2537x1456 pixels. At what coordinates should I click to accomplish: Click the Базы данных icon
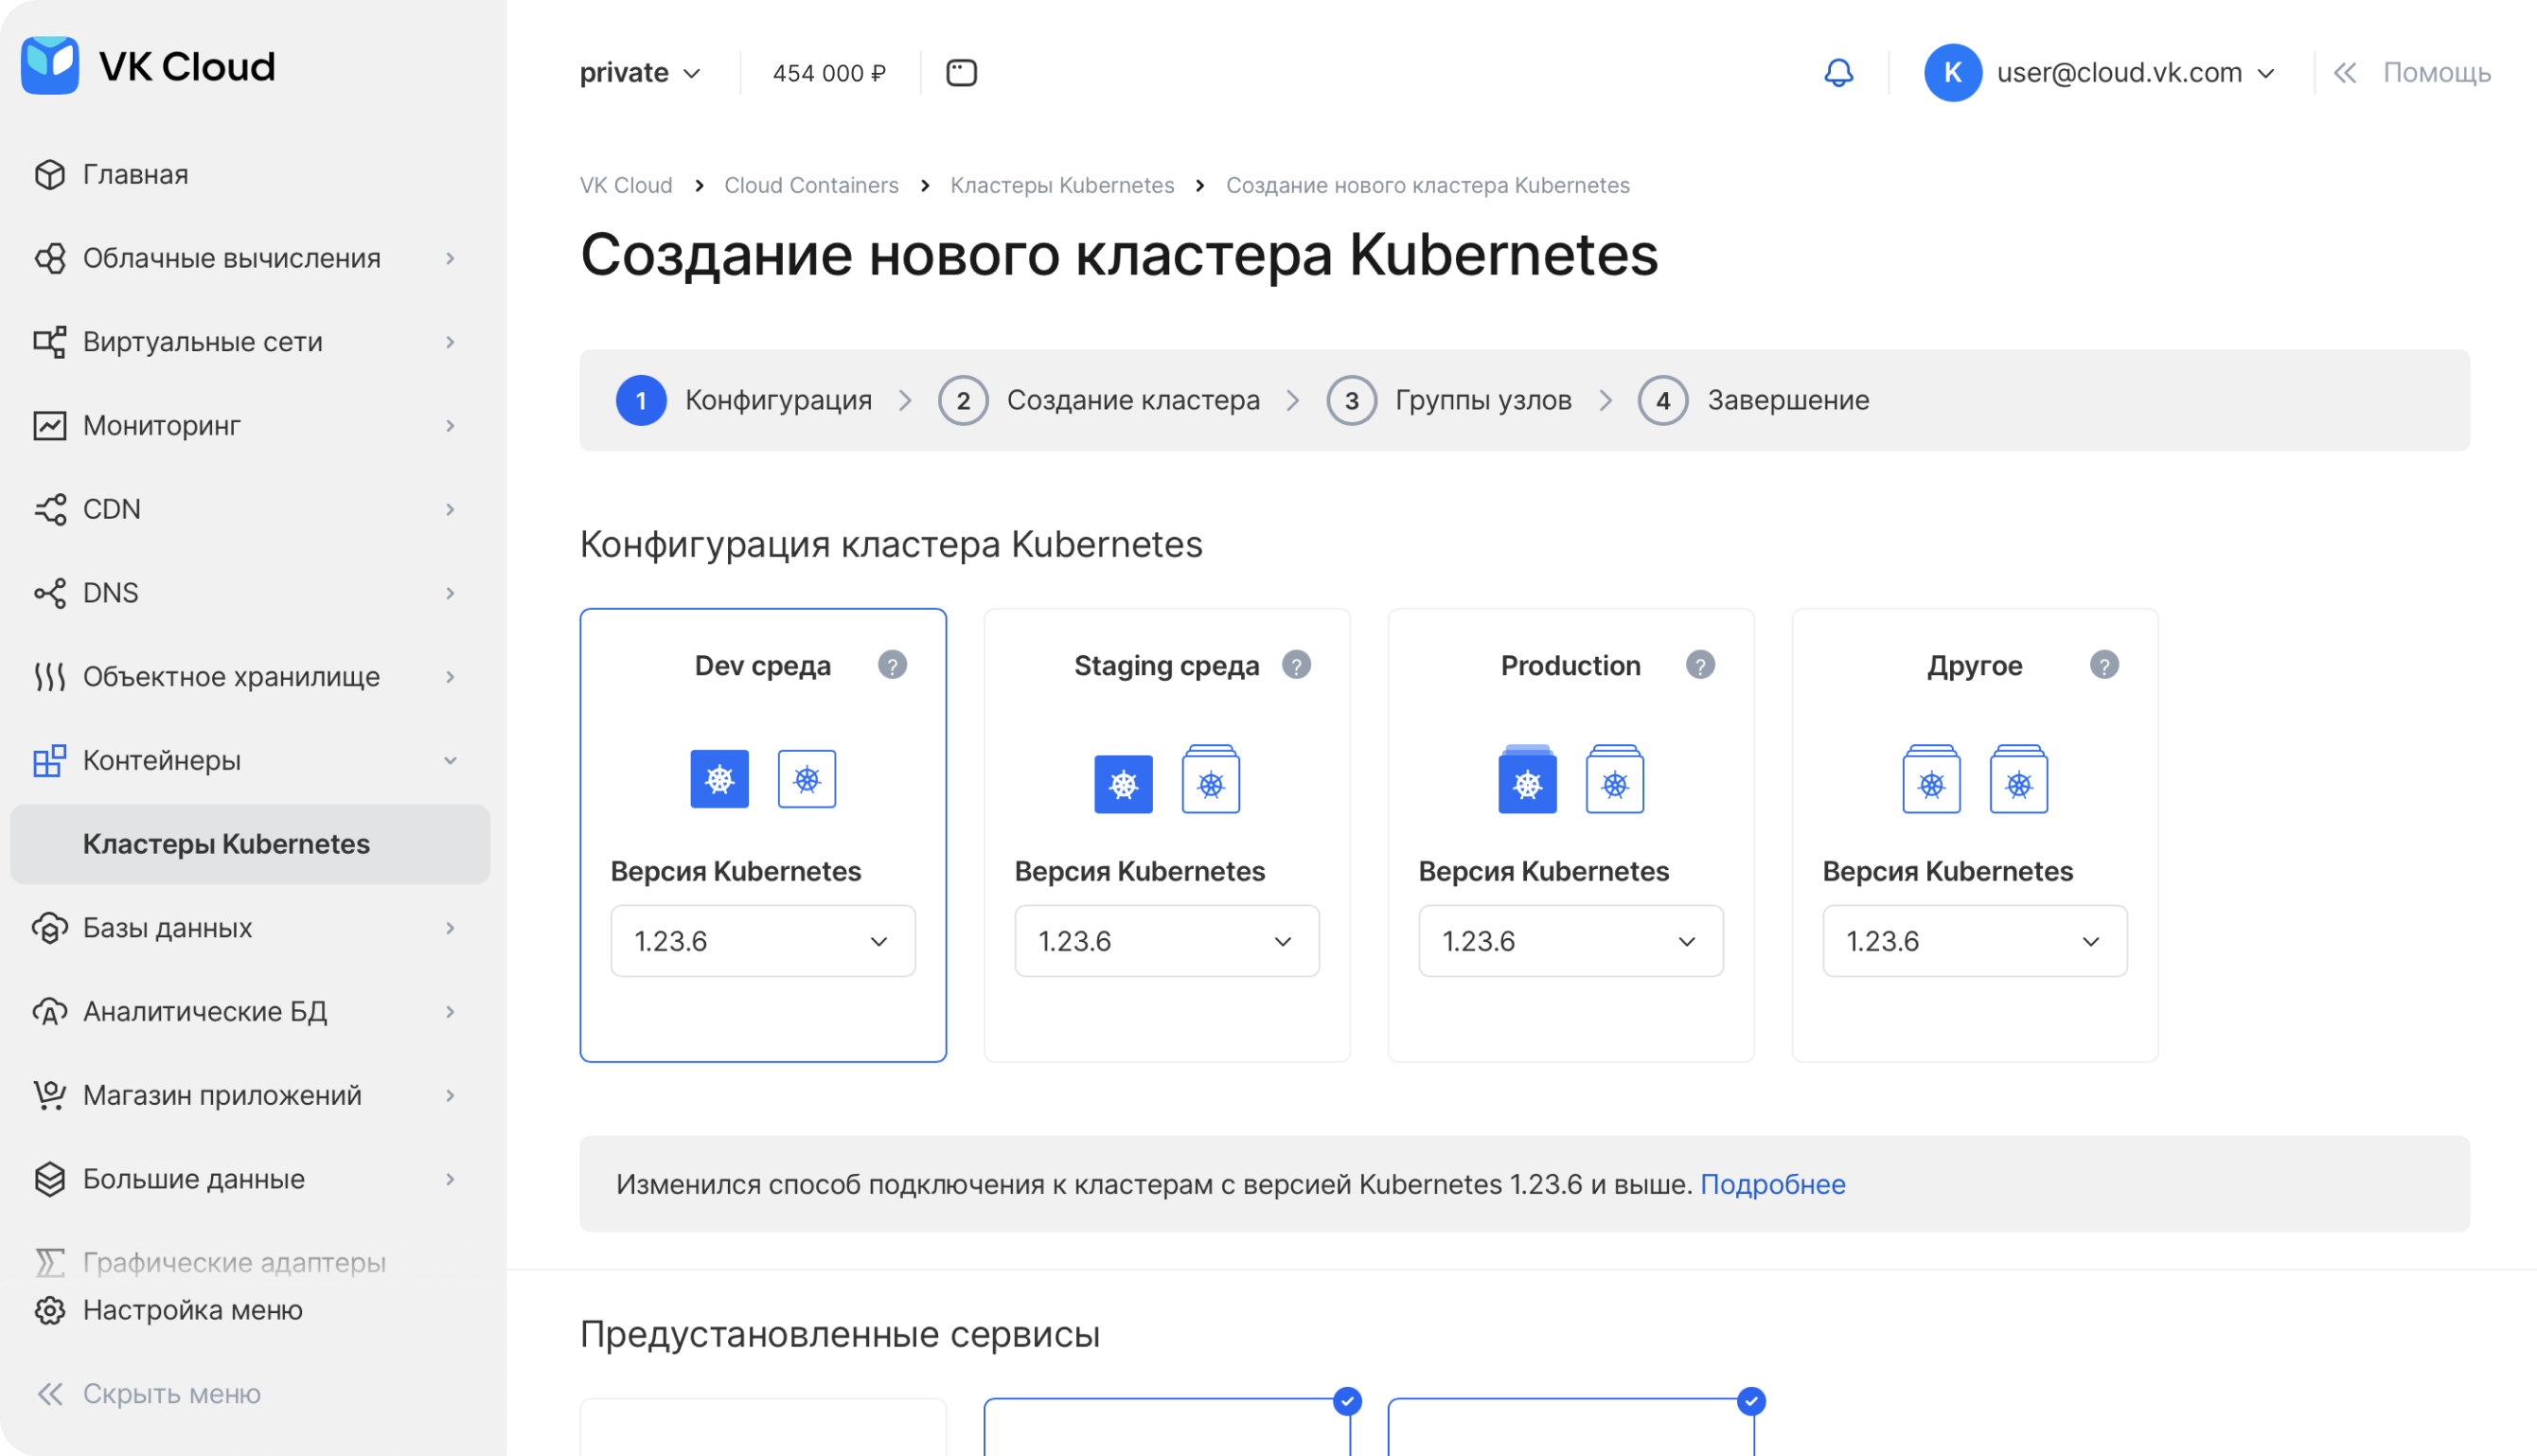[x=49, y=928]
